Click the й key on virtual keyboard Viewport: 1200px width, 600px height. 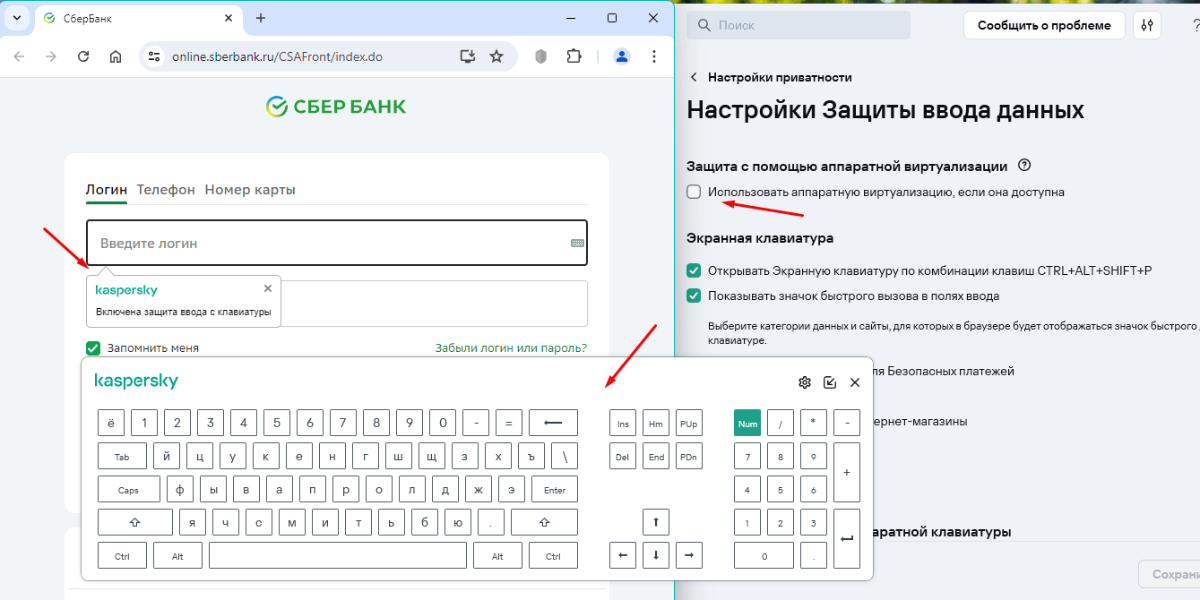pyautogui.click(x=167, y=456)
